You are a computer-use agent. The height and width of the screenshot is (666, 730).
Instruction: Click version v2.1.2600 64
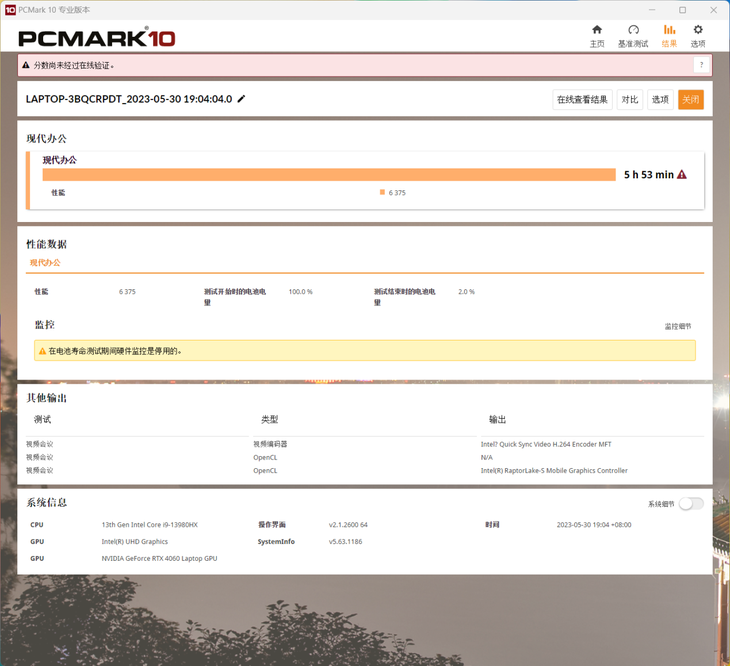[348, 525]
